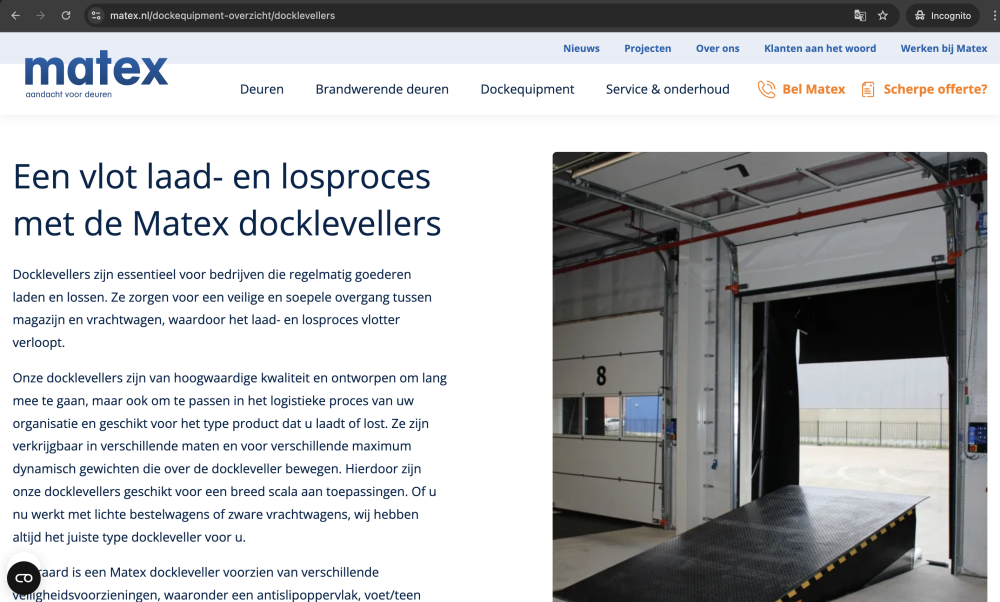Screen dimensions: 1000x602
Task: Click the orange phone icon
Action: (767, 89)
